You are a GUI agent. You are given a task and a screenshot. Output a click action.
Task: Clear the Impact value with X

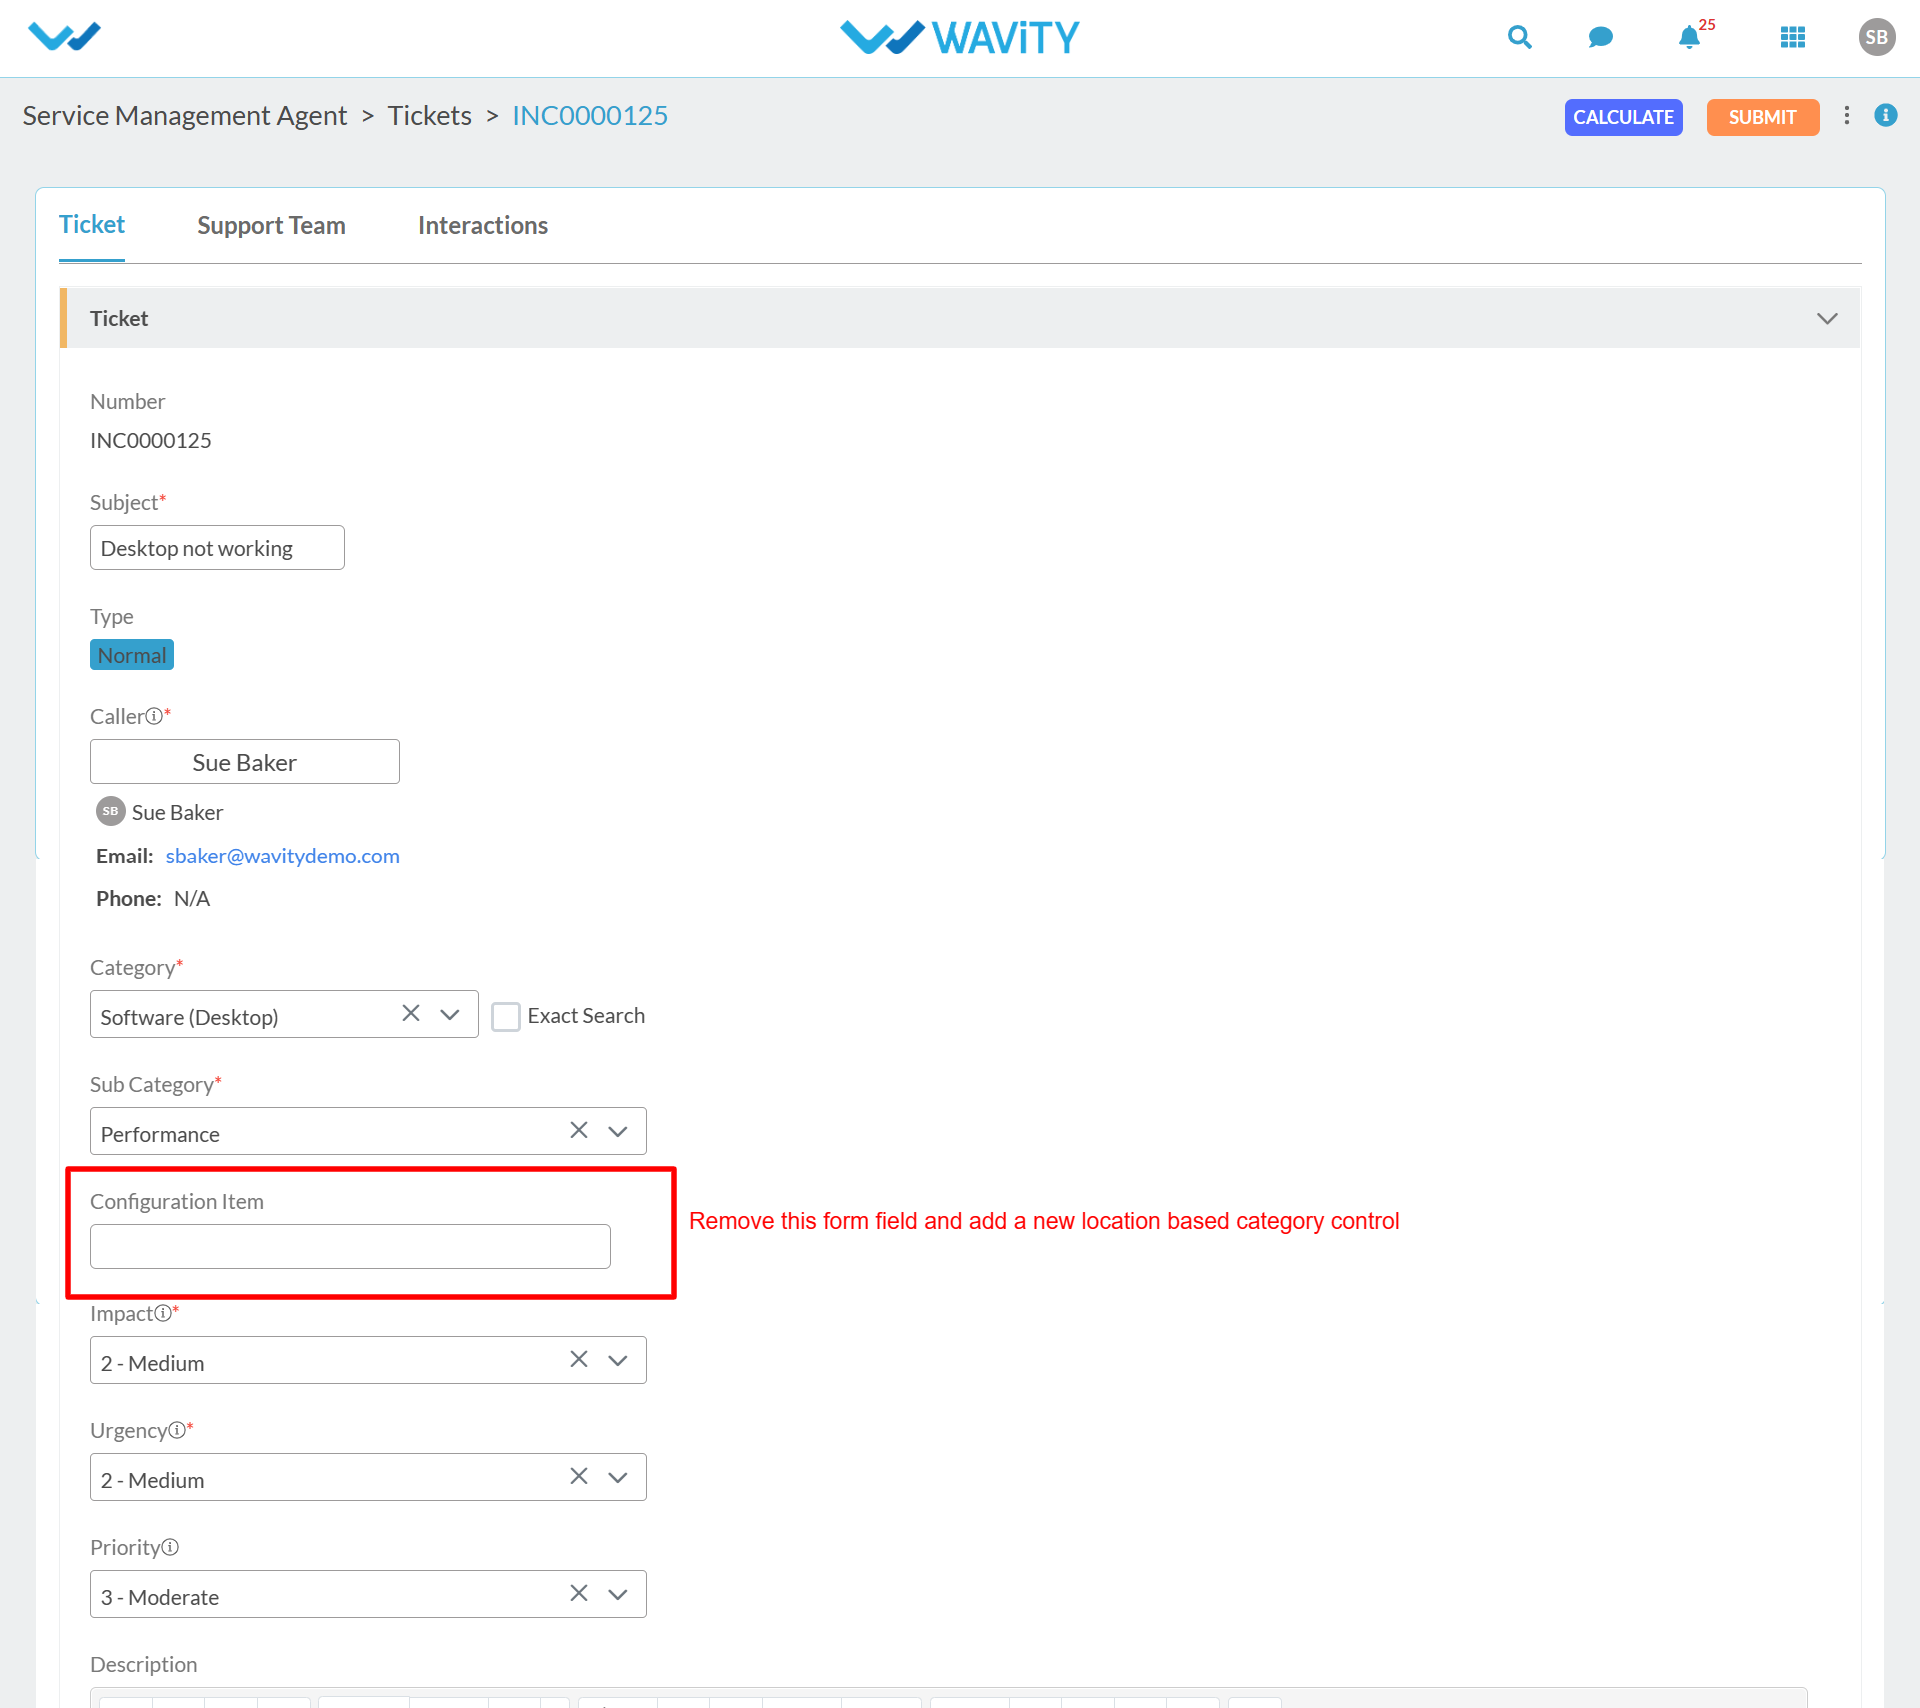tap(579, 1359)
